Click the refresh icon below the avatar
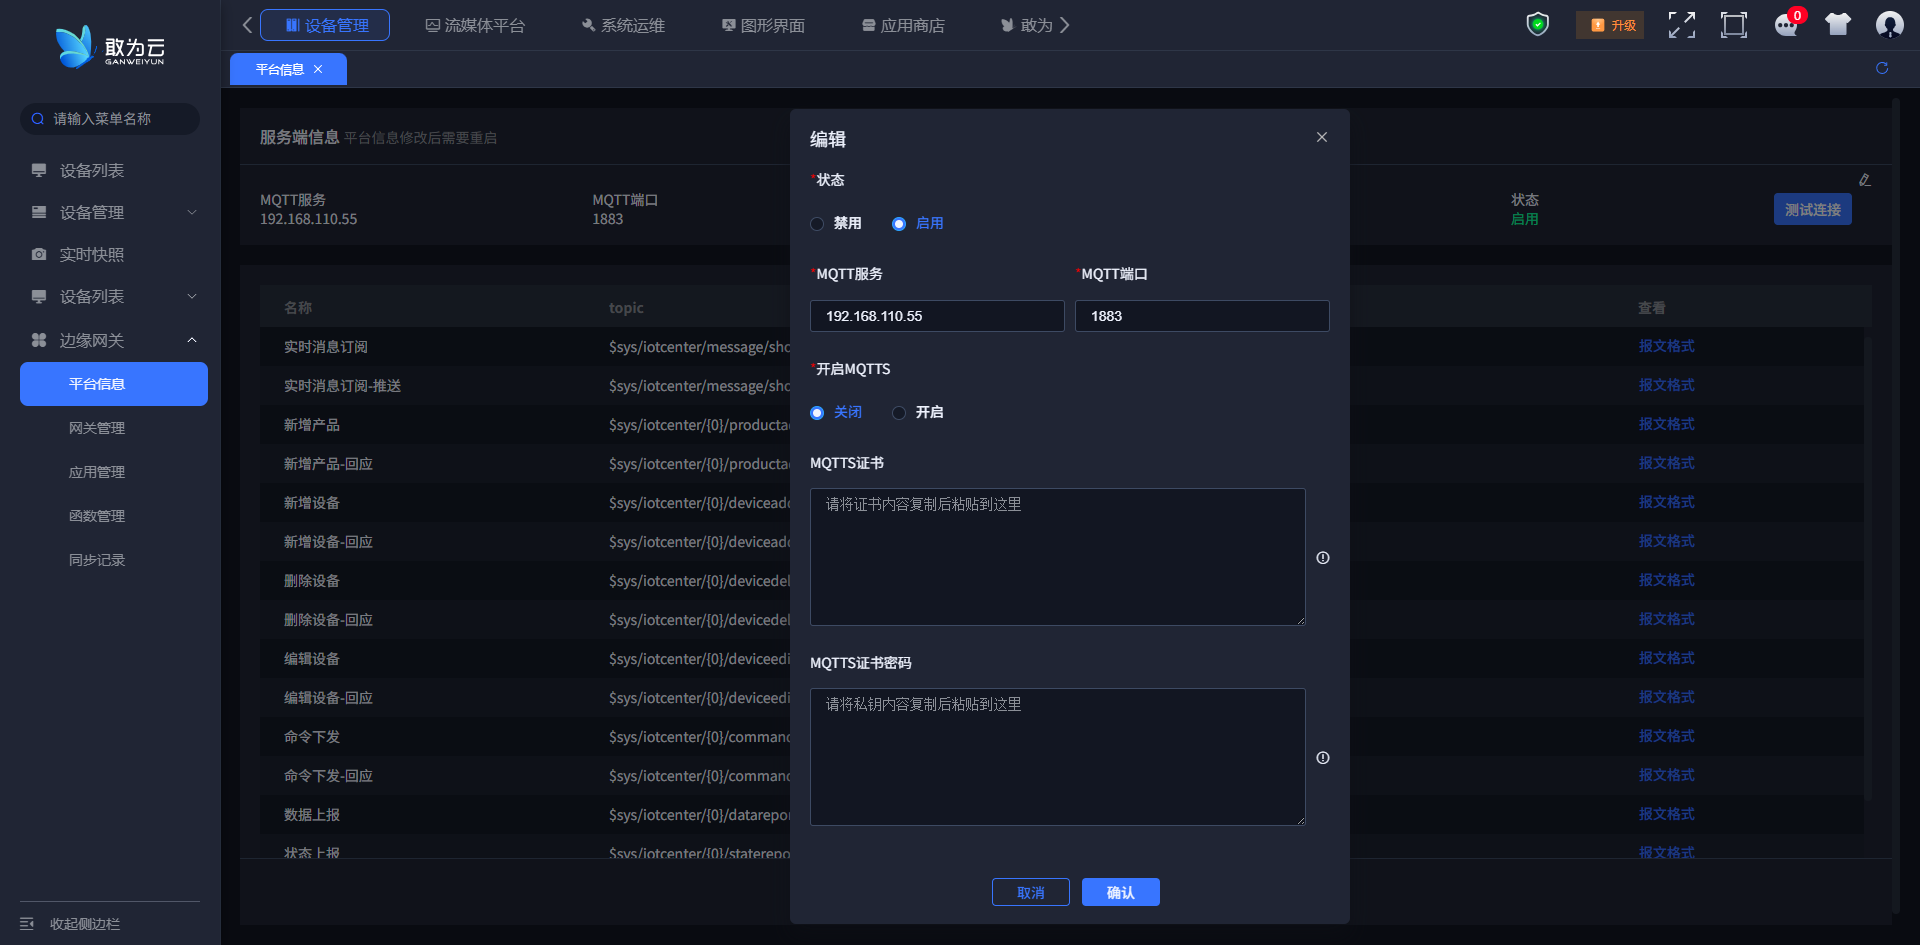This screenshot has width=1920, height=945. coord(1882,68)
